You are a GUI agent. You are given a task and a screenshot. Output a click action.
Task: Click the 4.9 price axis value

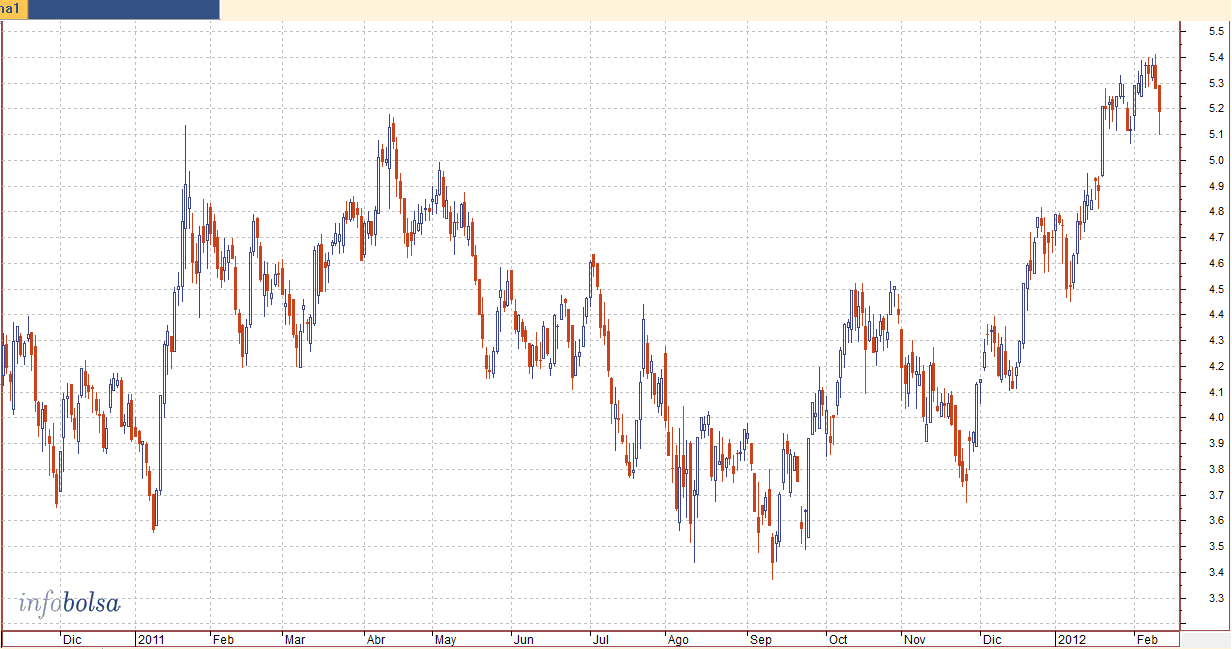click(1216, 186)
